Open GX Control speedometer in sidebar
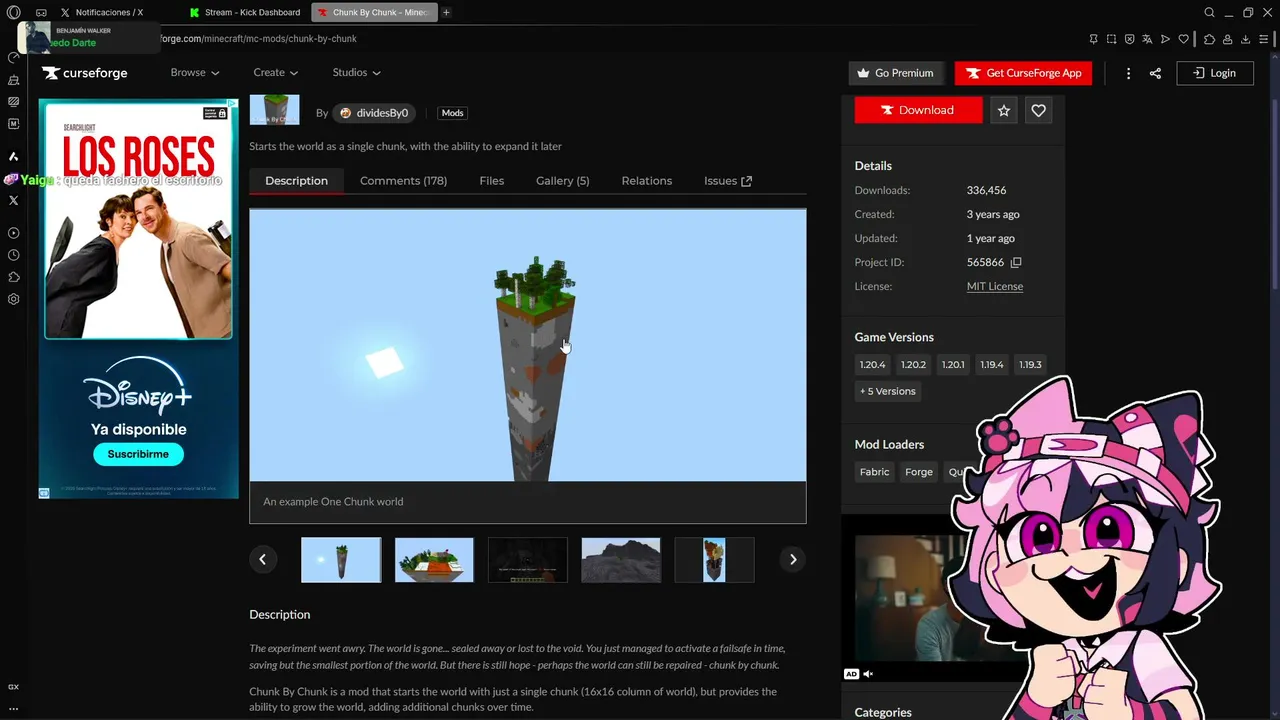The image size is (1280, 720). pos(13,58)
